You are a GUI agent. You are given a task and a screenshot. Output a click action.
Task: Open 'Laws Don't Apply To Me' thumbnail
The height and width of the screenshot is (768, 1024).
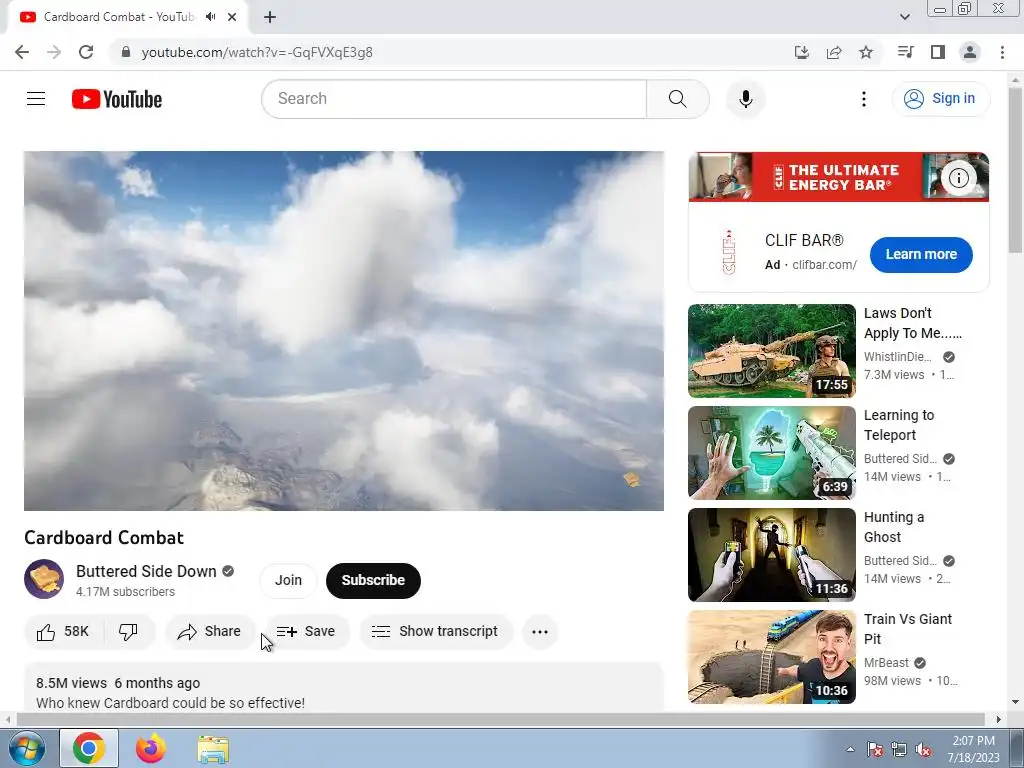click(x=771, y=351)
